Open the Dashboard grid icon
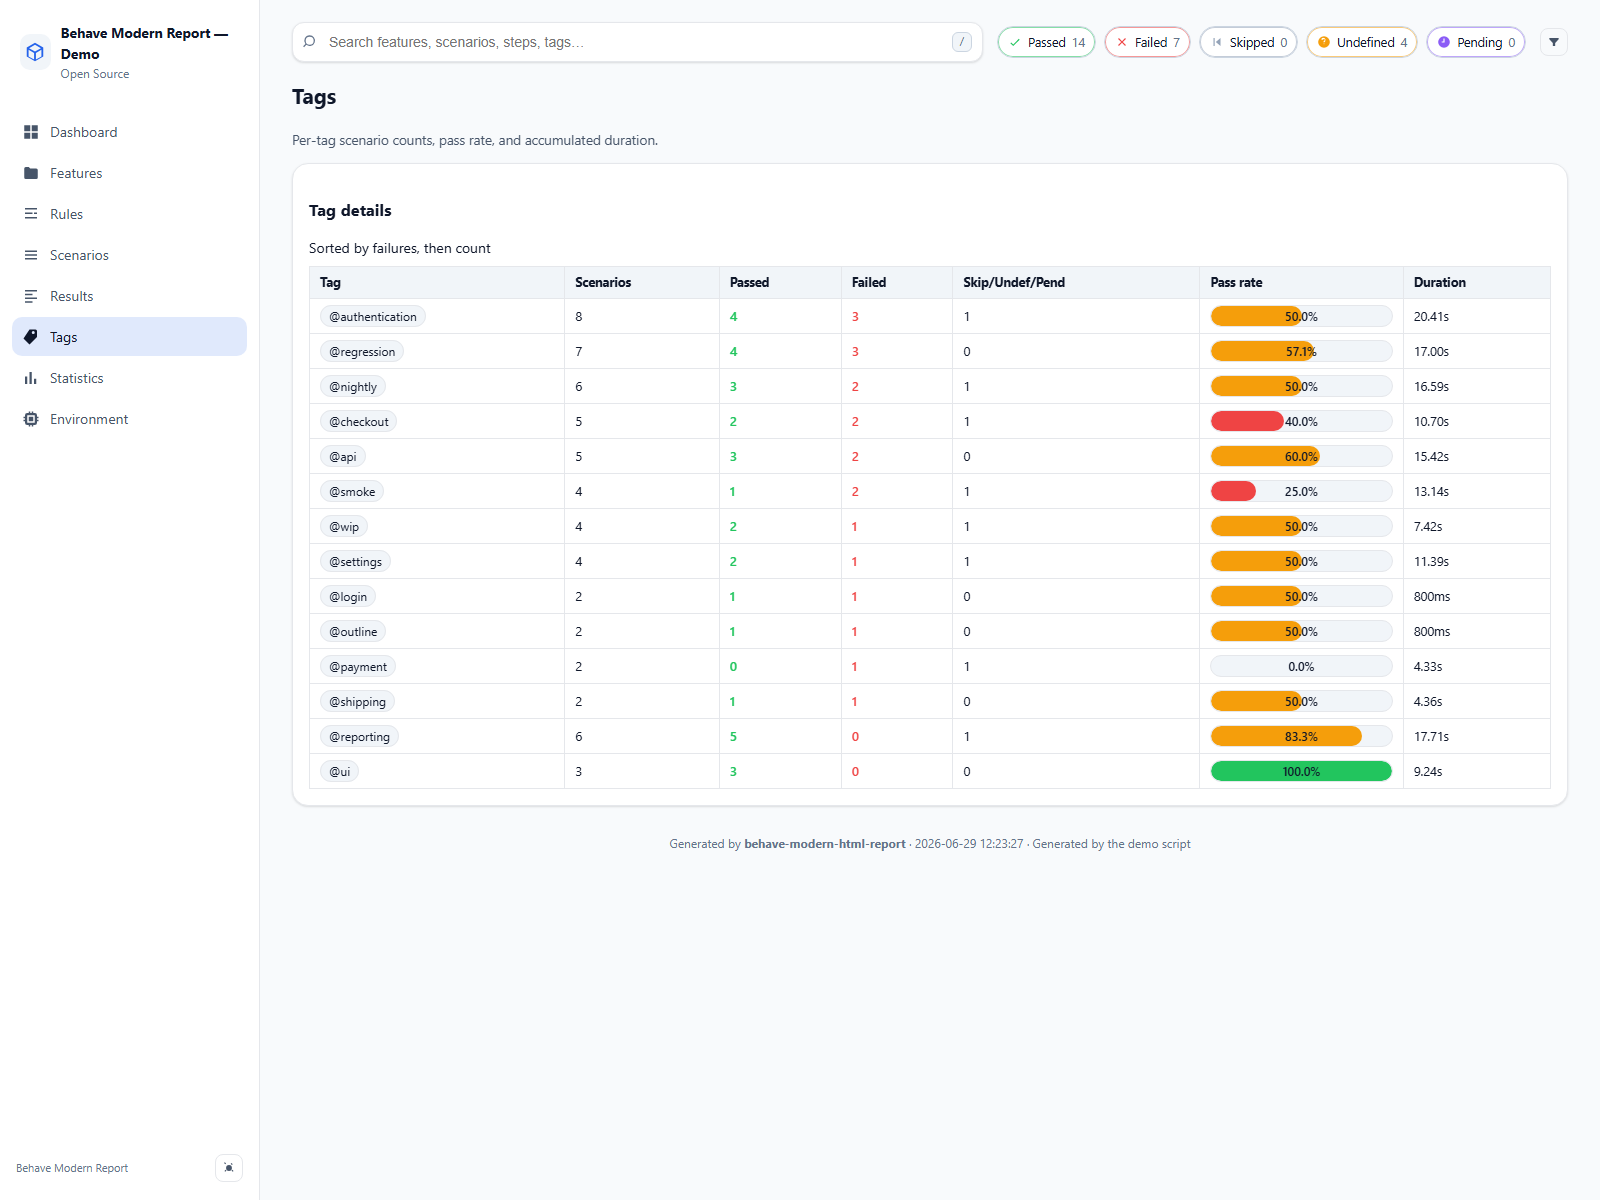This screenshot has width=1600, height=1200. (x=31, y=132)
